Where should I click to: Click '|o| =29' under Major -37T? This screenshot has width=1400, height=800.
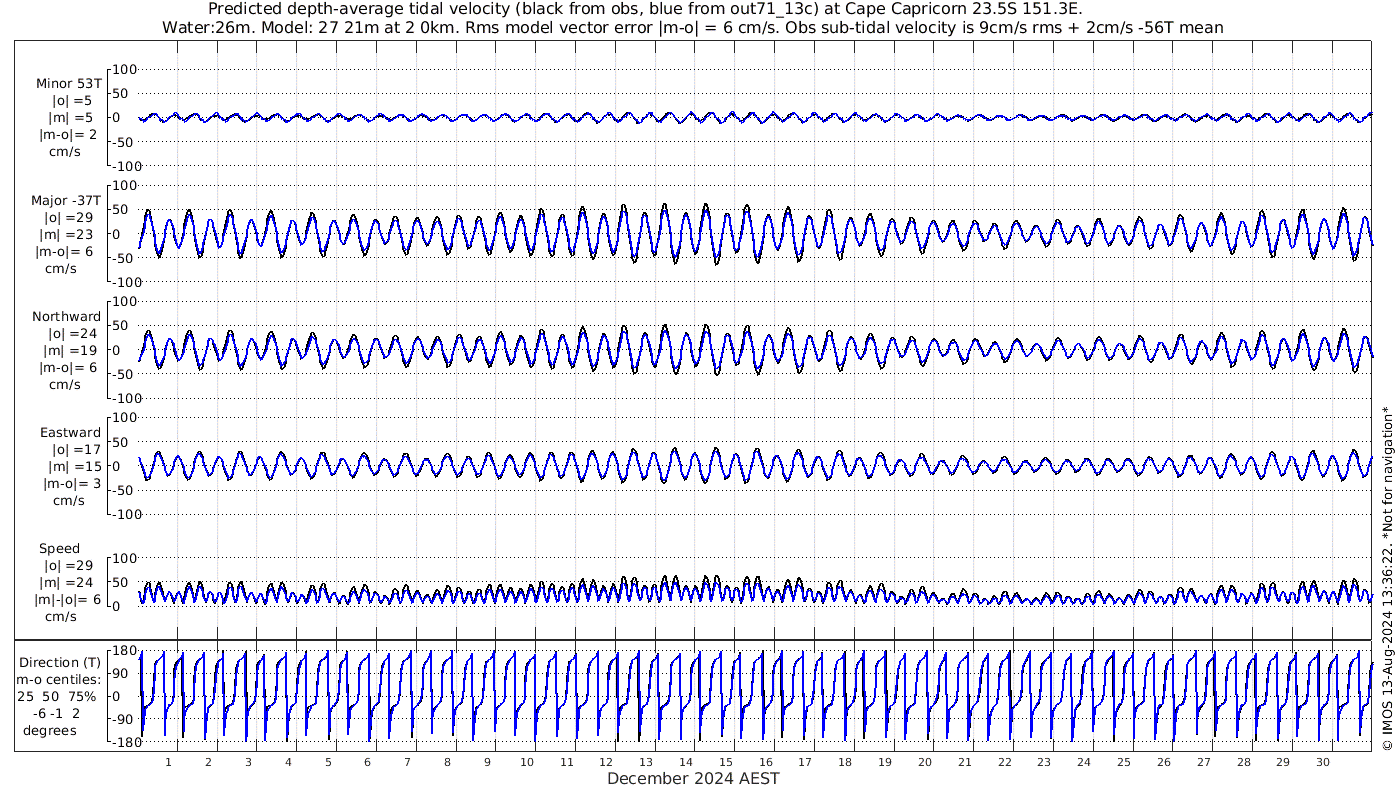tap(68, 218)
